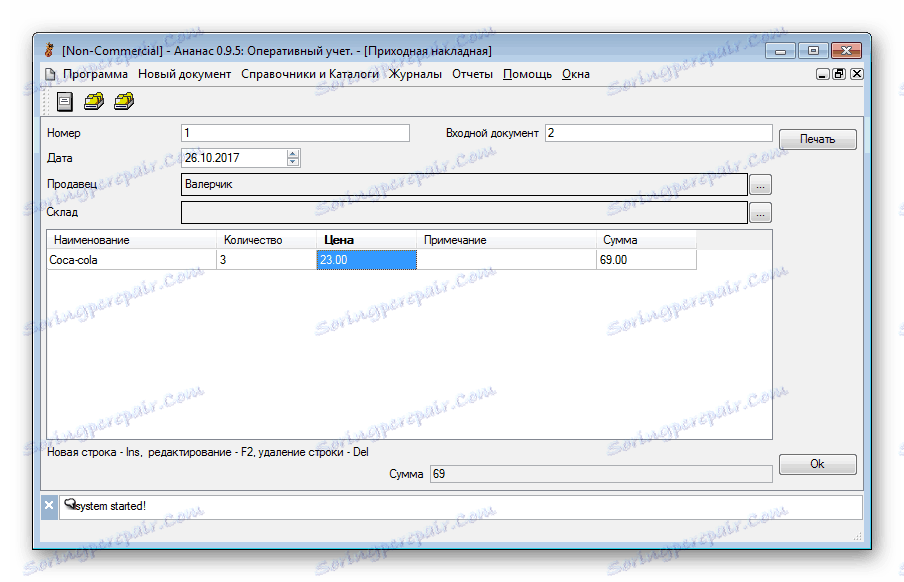Dismiss the message panel with the X icon

49,506
